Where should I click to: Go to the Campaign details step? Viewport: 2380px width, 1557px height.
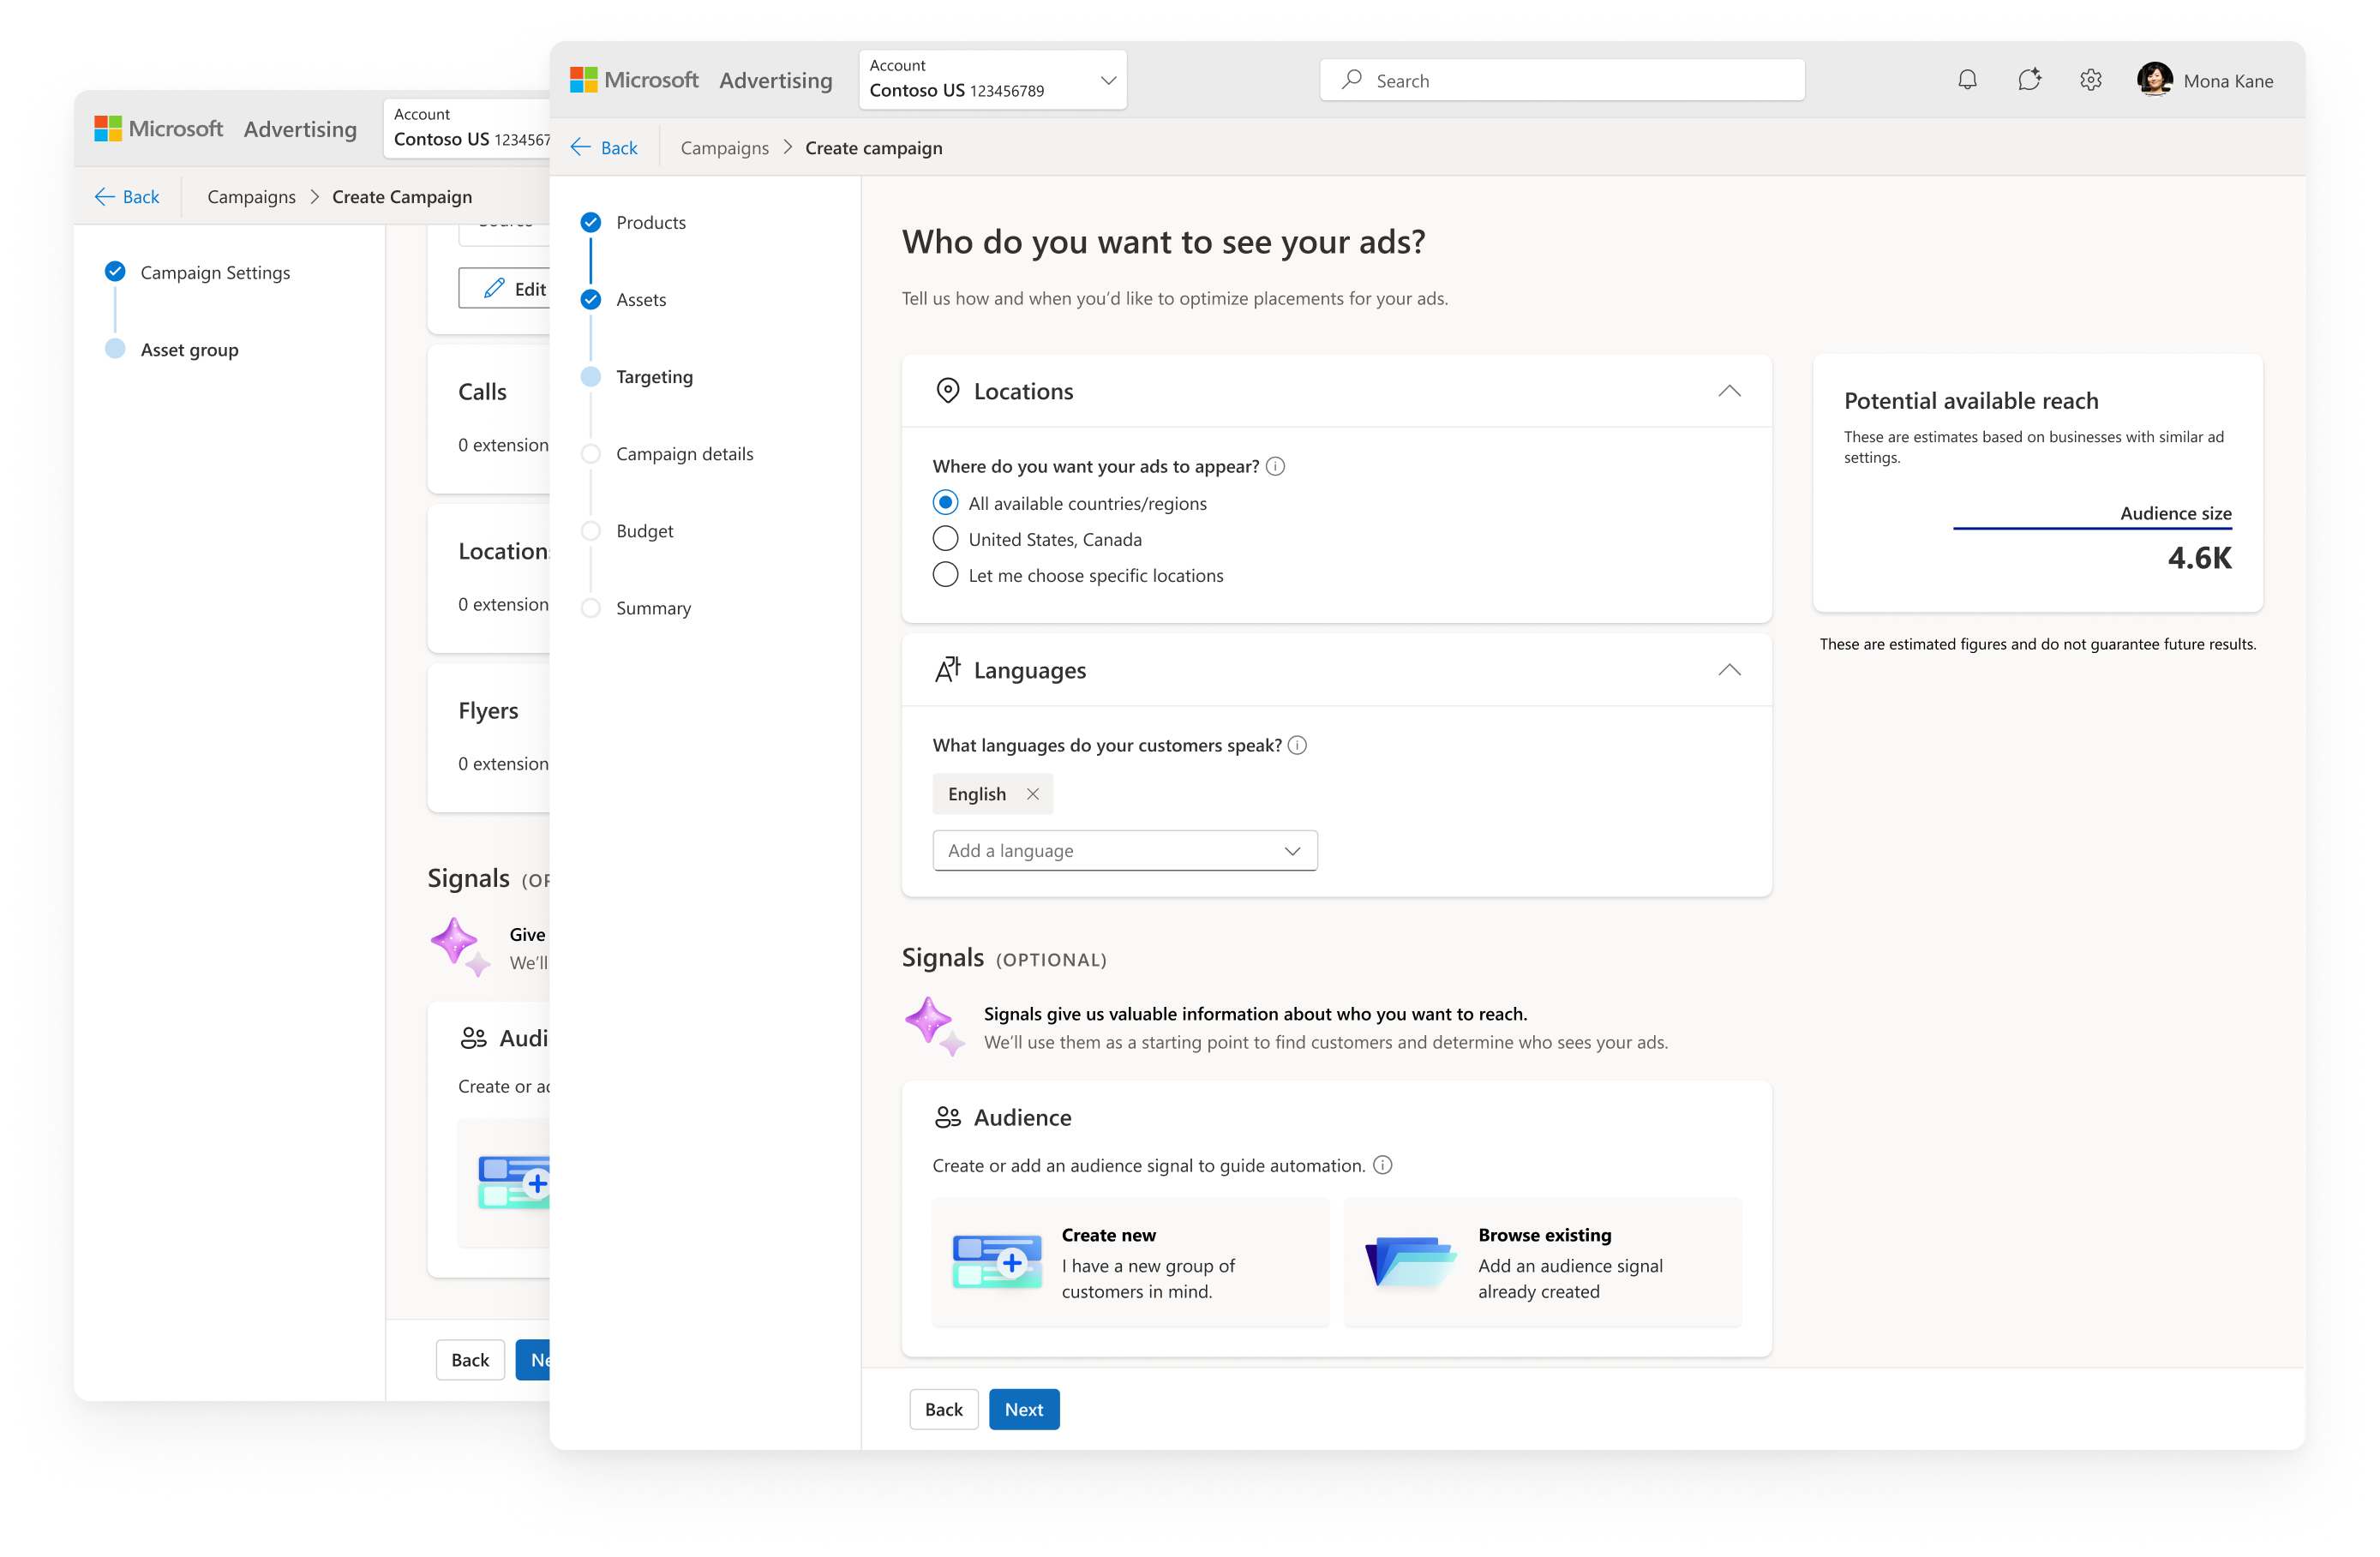click(685, 454)
